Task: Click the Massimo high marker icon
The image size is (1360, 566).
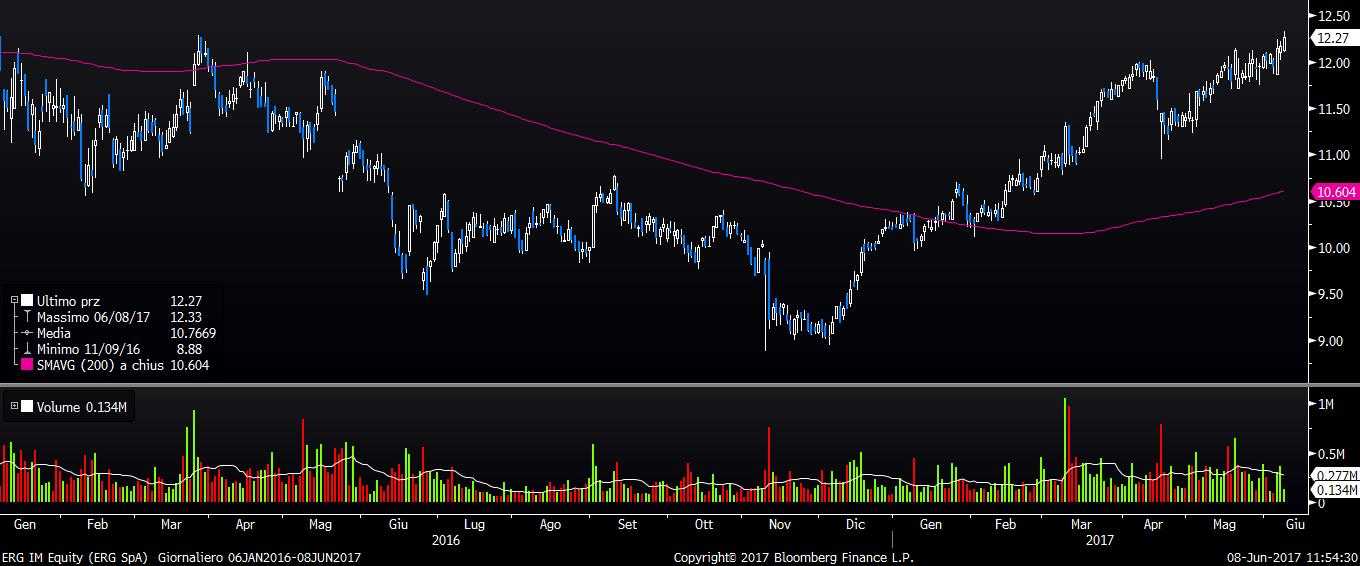Action: click(27, 316)
